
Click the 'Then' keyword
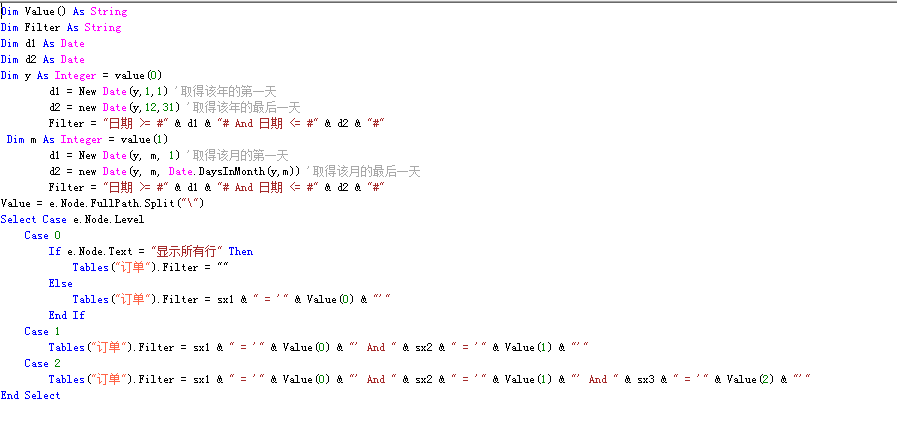click(x=241, y=252)
